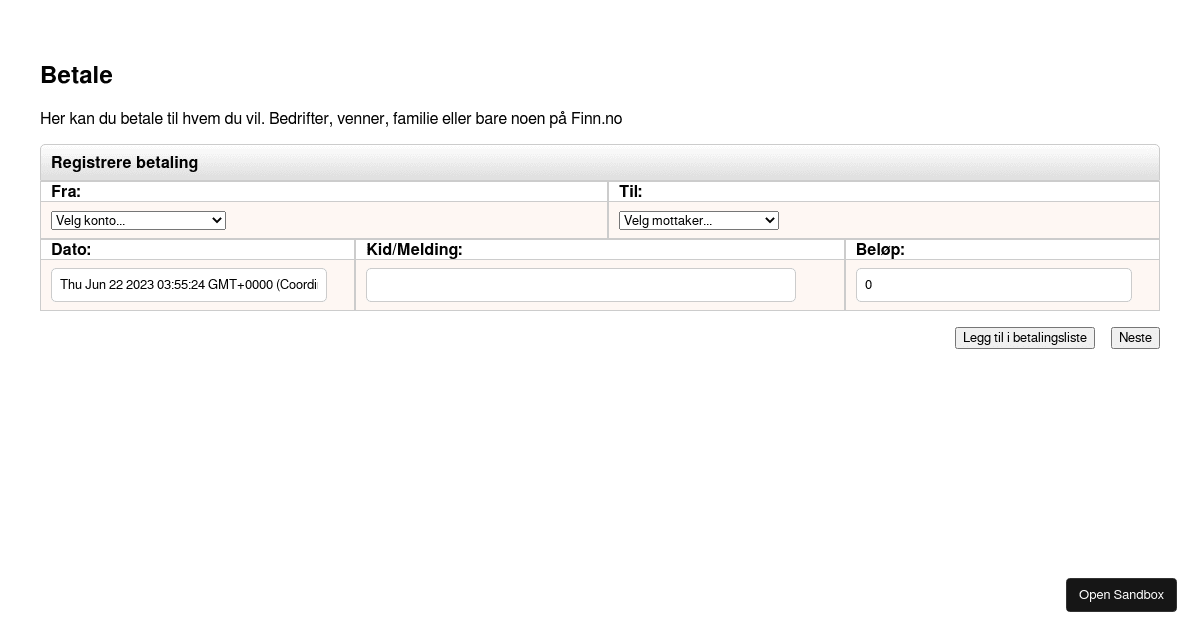Select the Dato input field
The width and height of the screenshot is (1200, 630).
189,285
